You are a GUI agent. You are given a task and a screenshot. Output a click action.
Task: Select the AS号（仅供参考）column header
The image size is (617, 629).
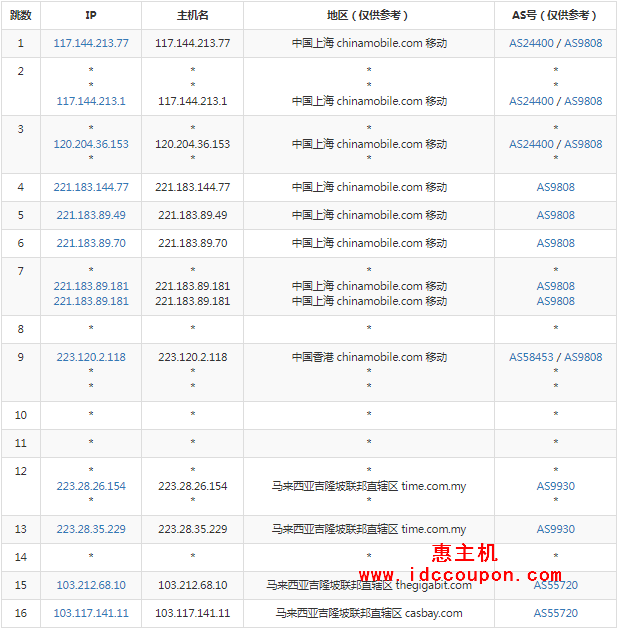pos(556,15)
